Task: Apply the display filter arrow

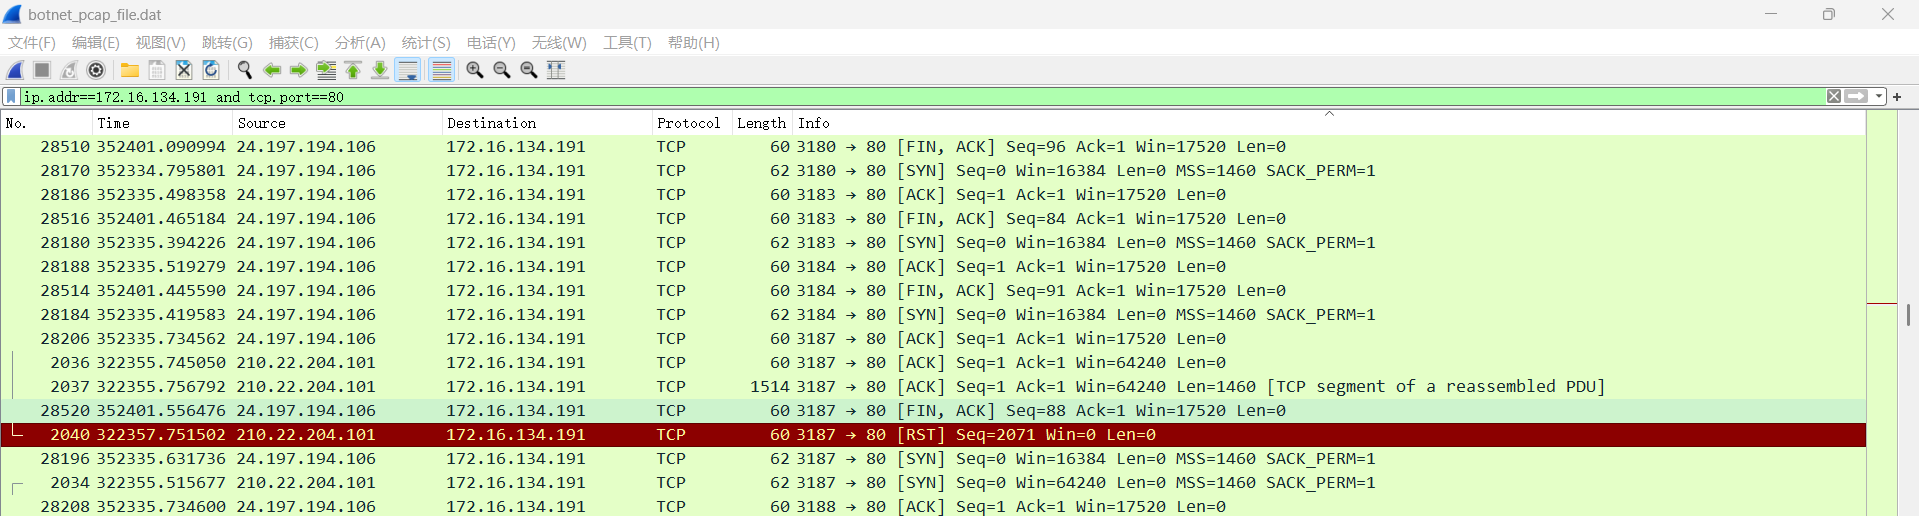Action: [x=1857, y=97]
